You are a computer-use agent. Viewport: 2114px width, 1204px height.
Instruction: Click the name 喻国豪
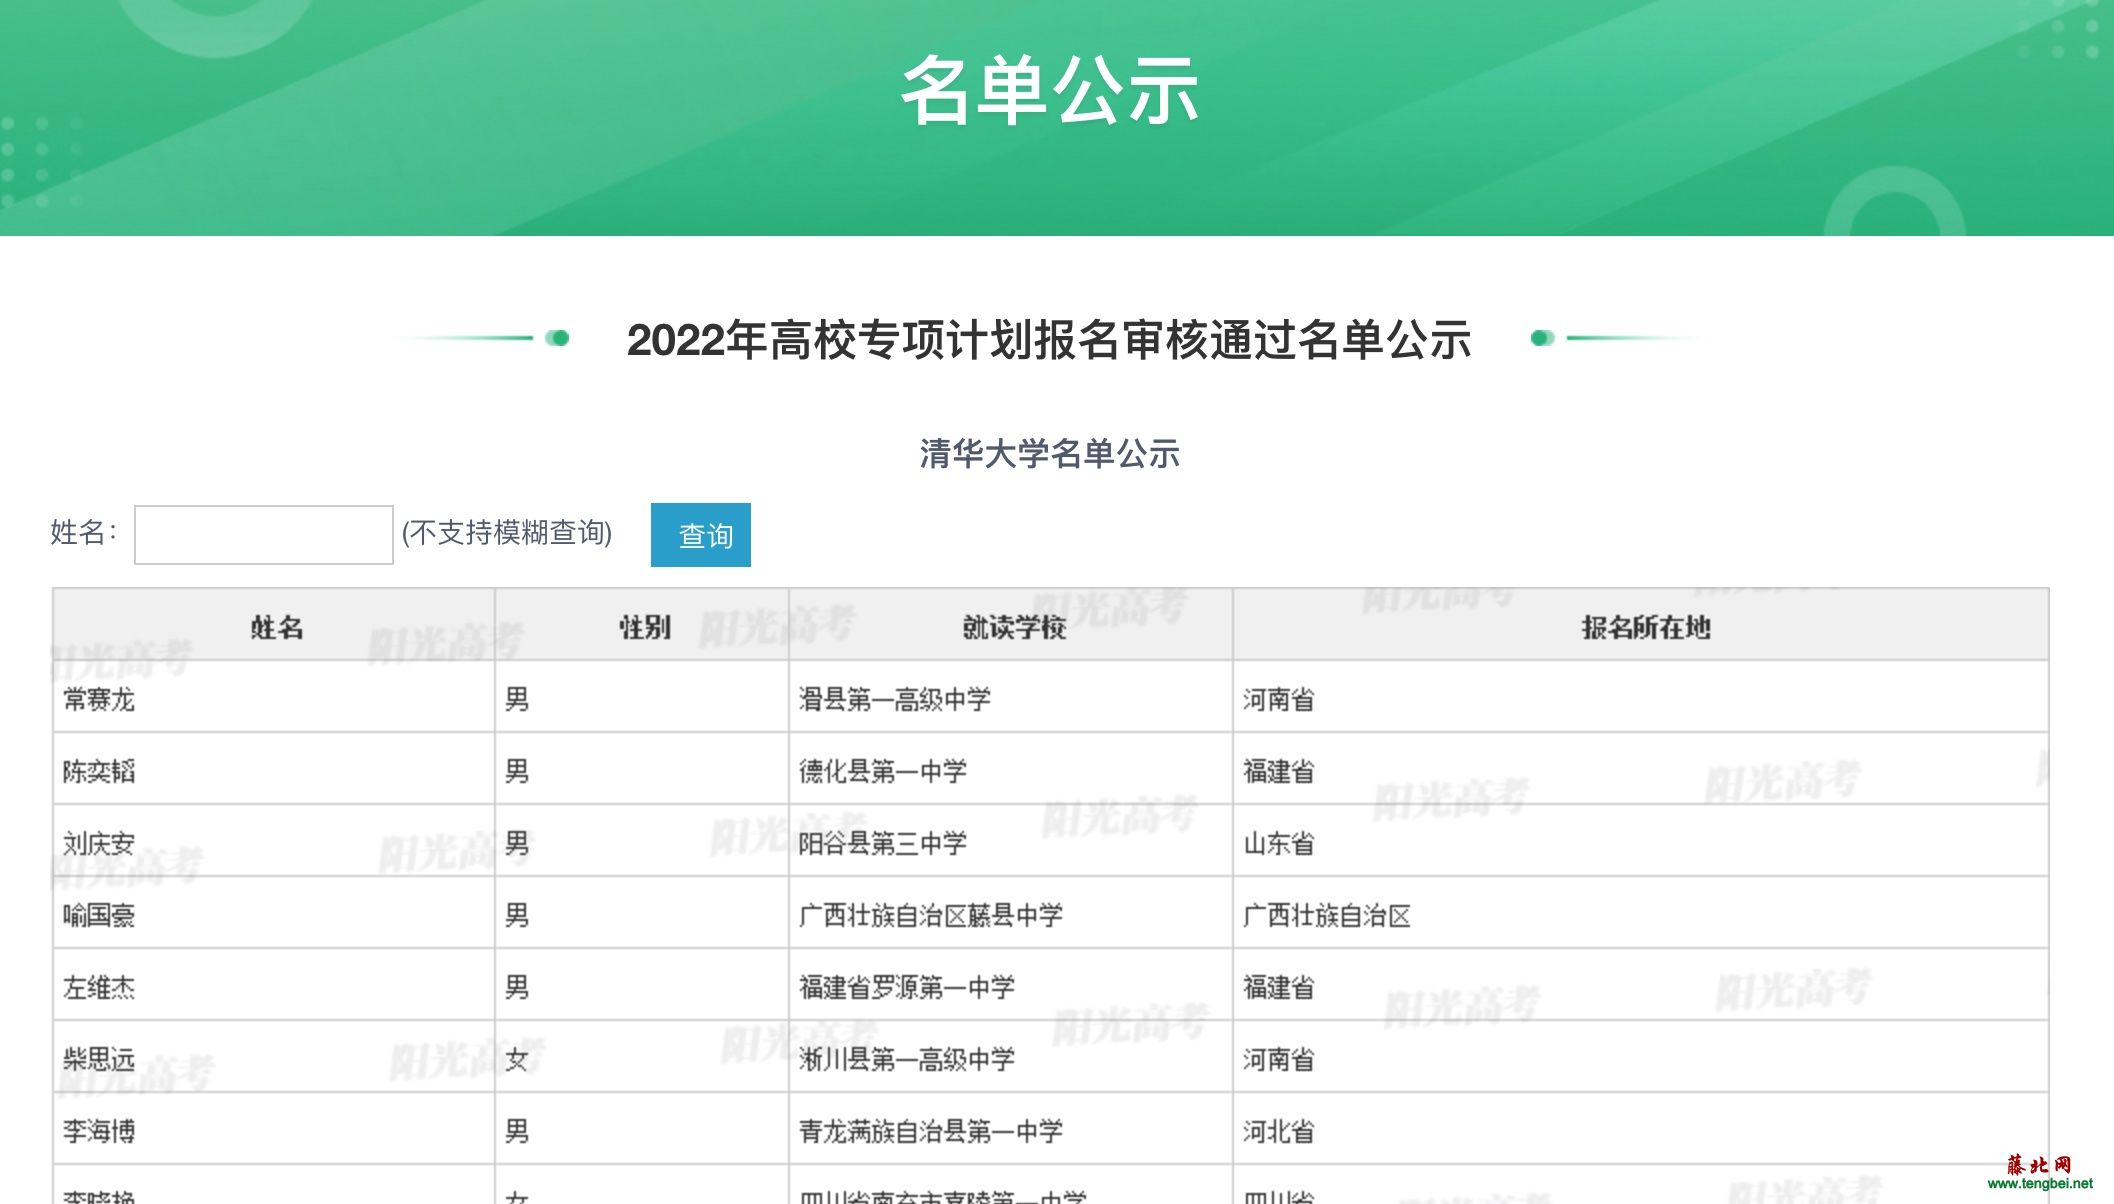pos(99,915)
